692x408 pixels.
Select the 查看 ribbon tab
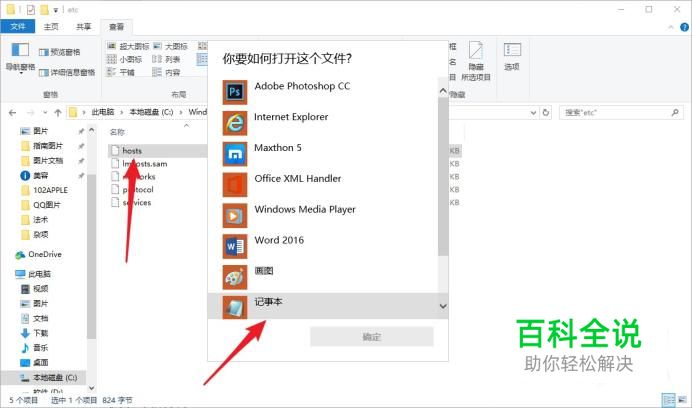click(117, 26)
